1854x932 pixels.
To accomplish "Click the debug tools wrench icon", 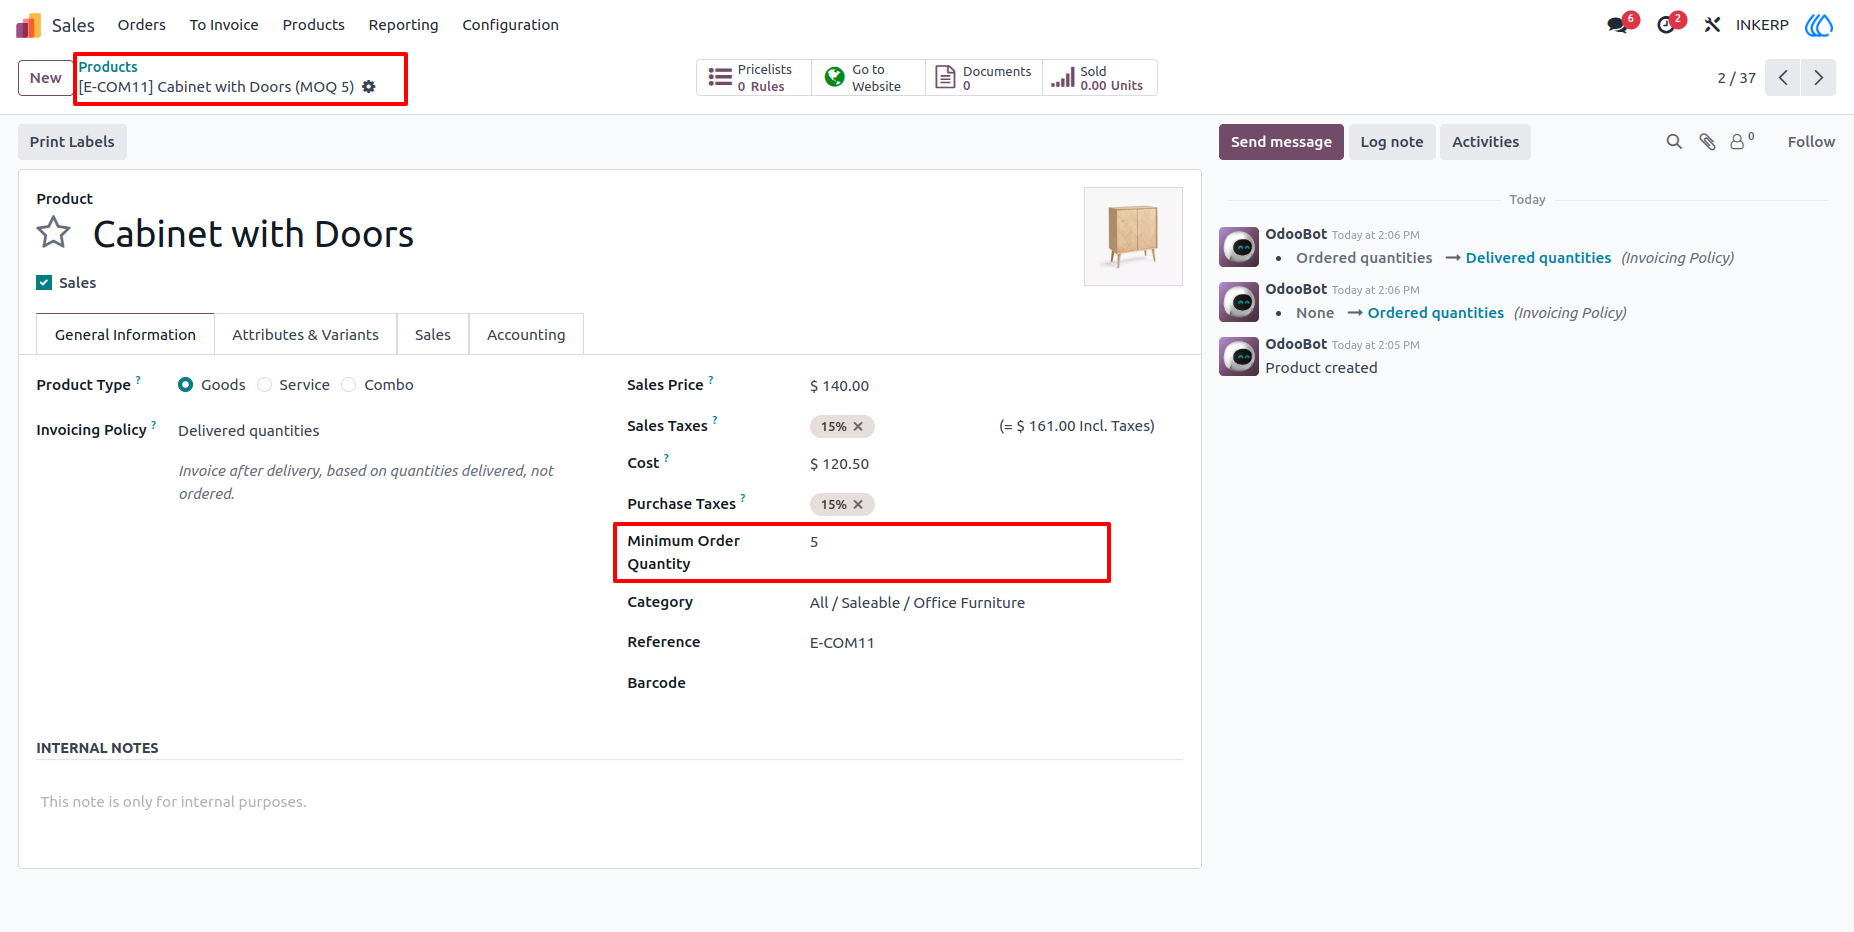I will [1712, 25].
